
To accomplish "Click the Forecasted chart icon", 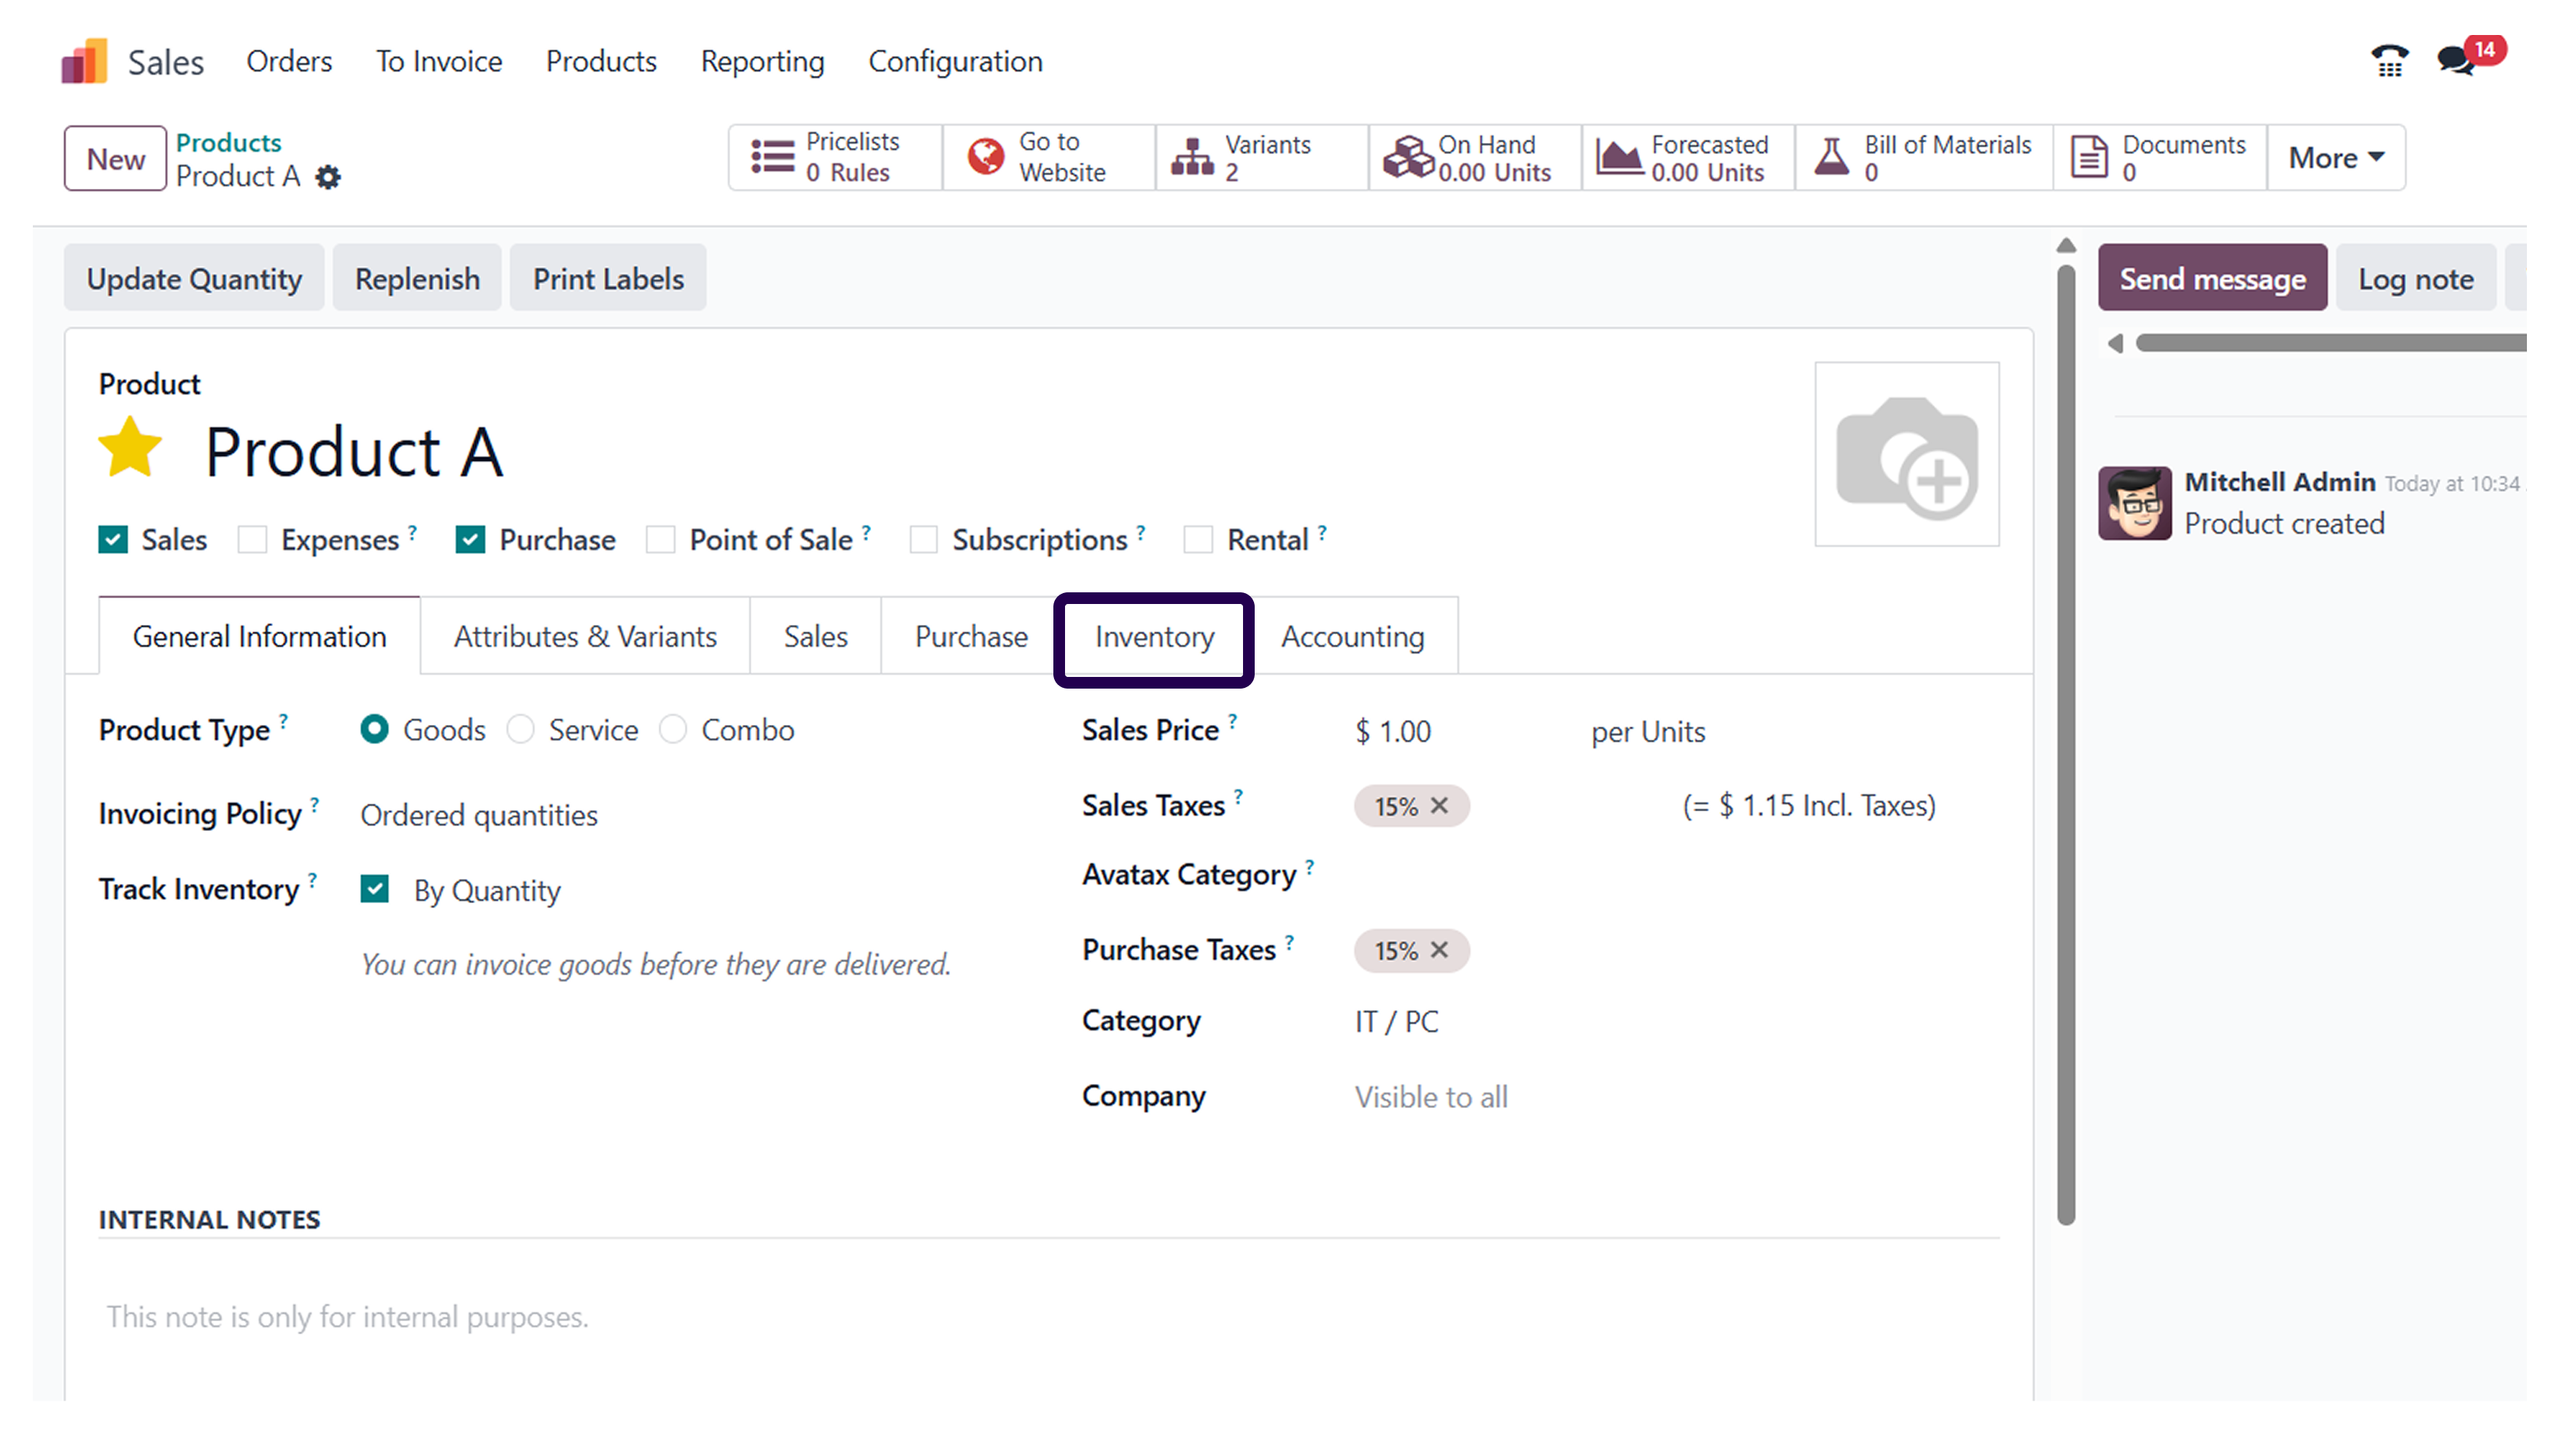I will 1618,157.
